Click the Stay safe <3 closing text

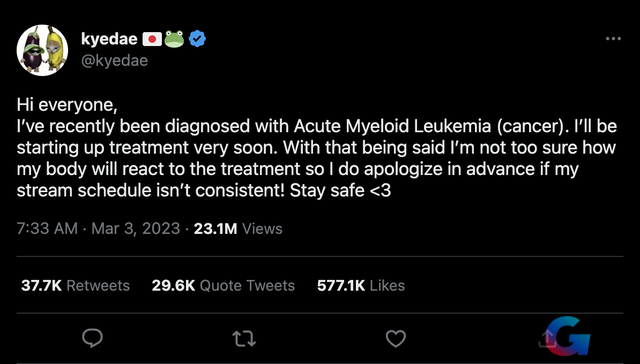point(341,191)
